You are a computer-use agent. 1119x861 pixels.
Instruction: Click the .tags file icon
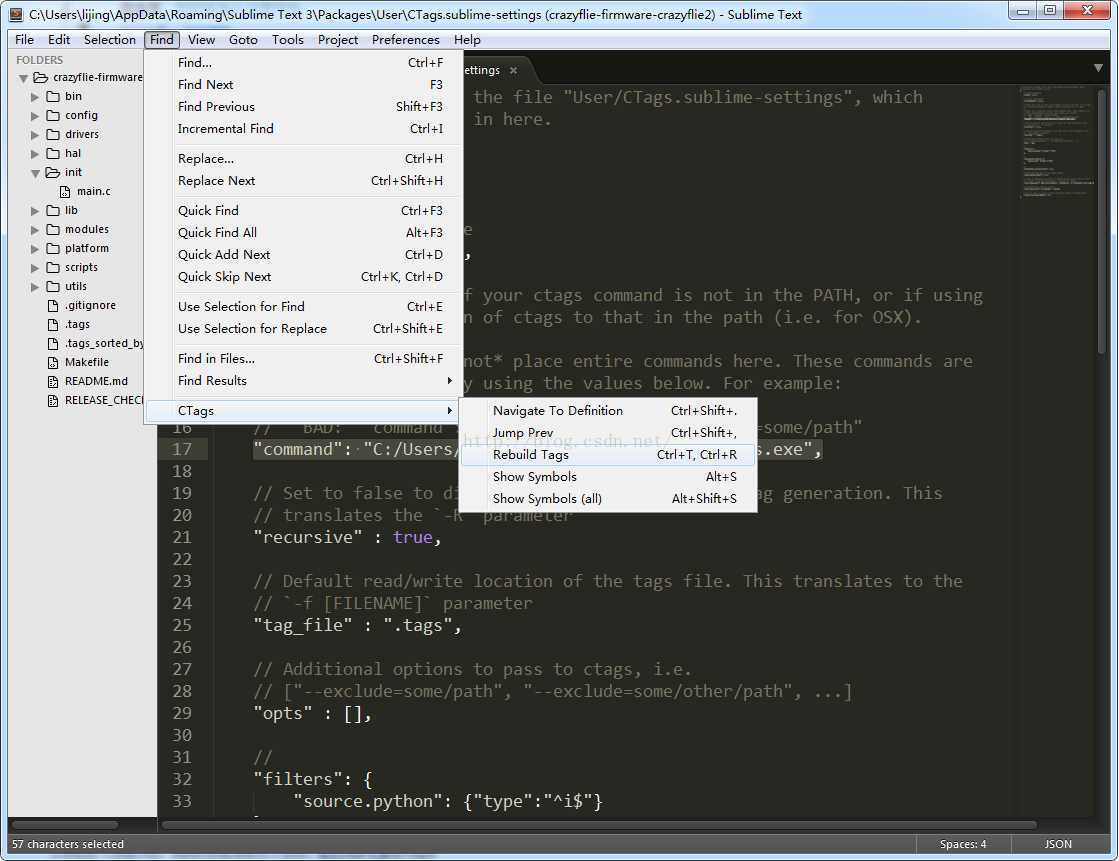(x=53, y=324)
